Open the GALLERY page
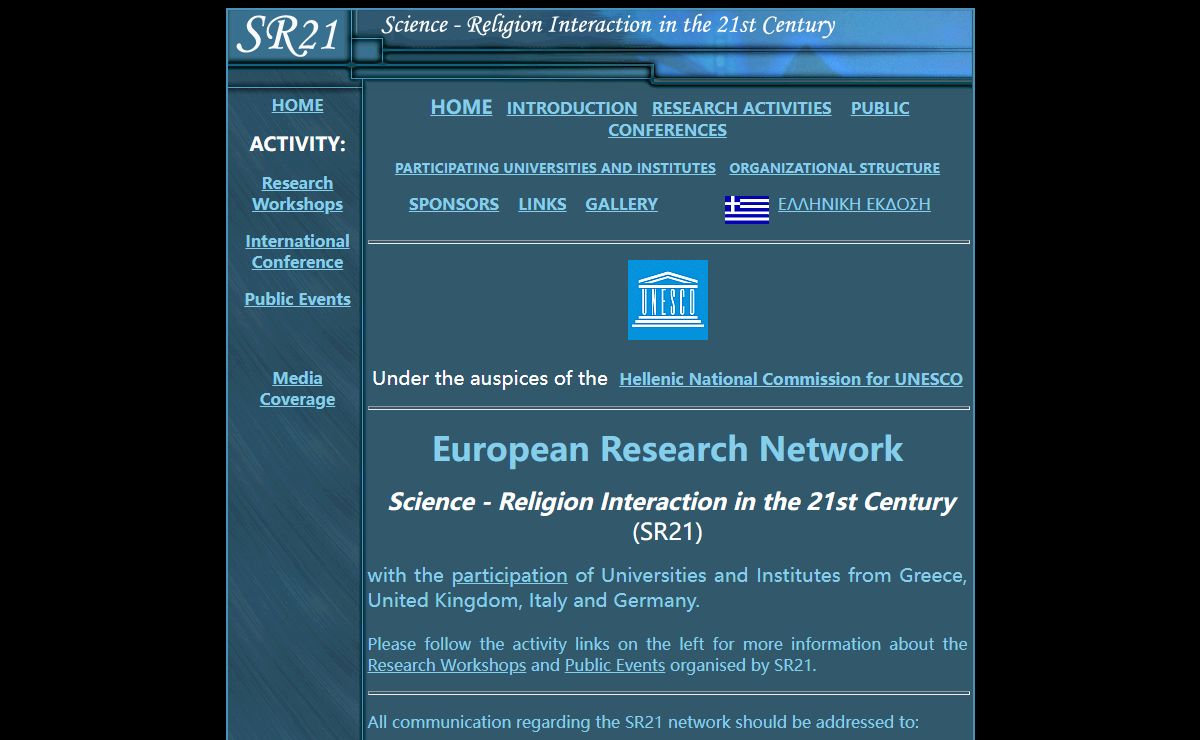Viewport: 1200px width, 740px height. 621,204
